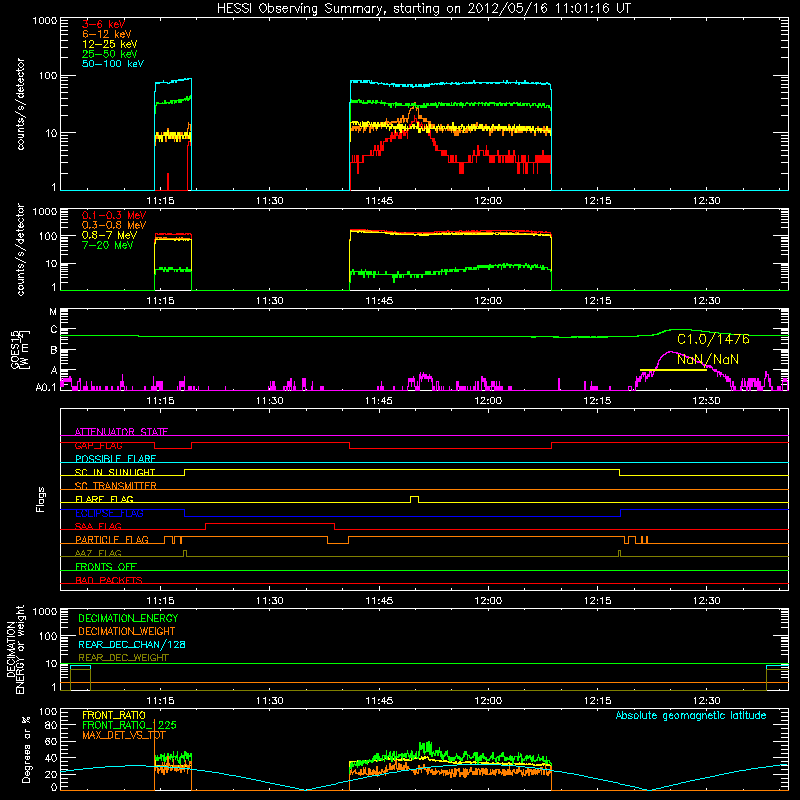Click the REAR_DEC_WEIGHT legend label
Viewport: 800px width, 800px height.
pyautogui.click(x=123, y=658)
